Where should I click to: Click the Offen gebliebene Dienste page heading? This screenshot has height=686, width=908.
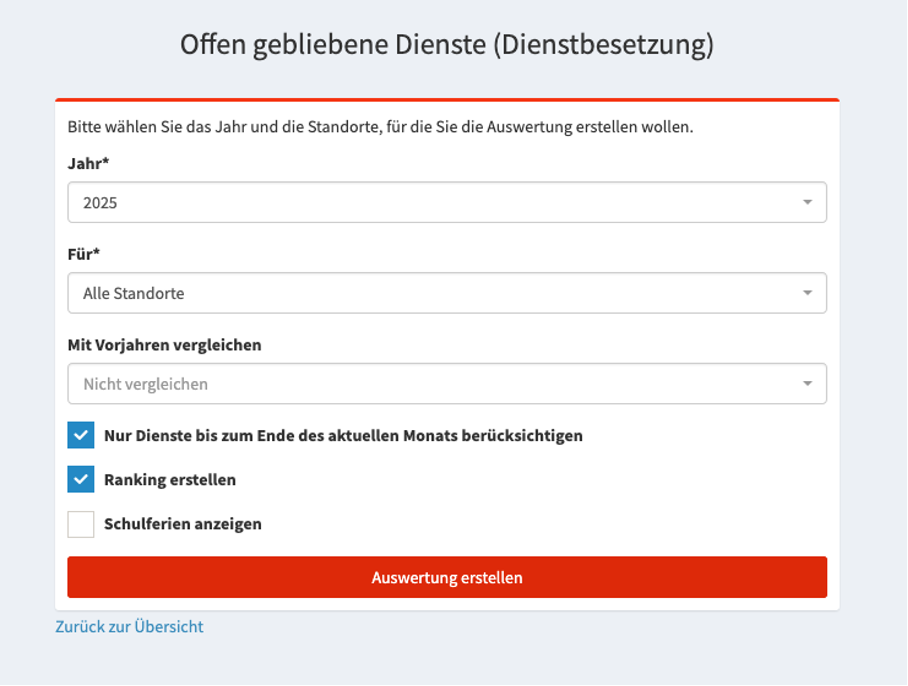(447, 45)
